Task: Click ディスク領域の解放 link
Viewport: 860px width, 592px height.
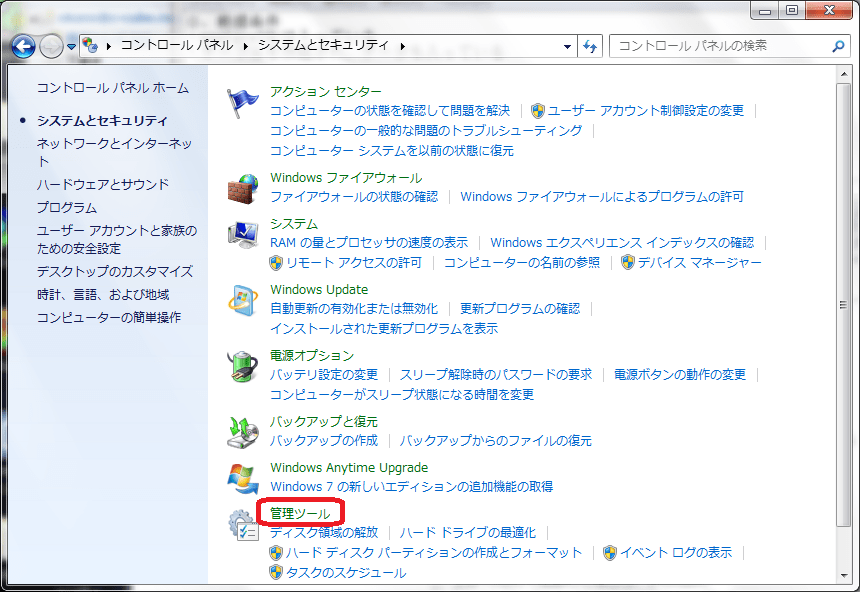Action: tap(324, 532)
